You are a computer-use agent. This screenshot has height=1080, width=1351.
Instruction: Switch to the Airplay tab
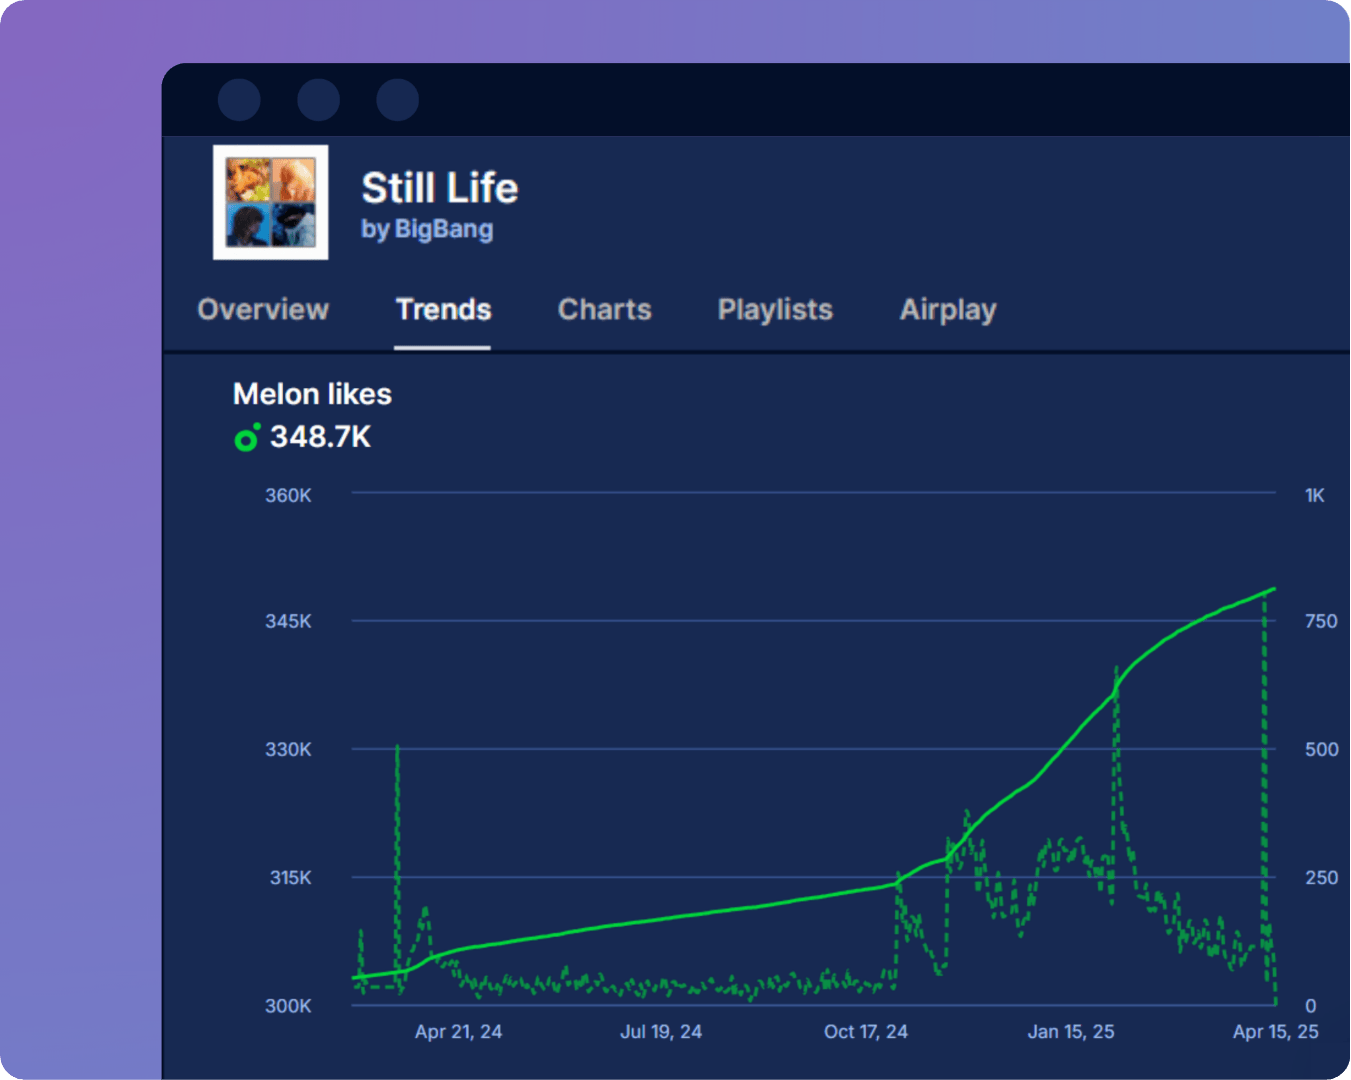point(948,310)
